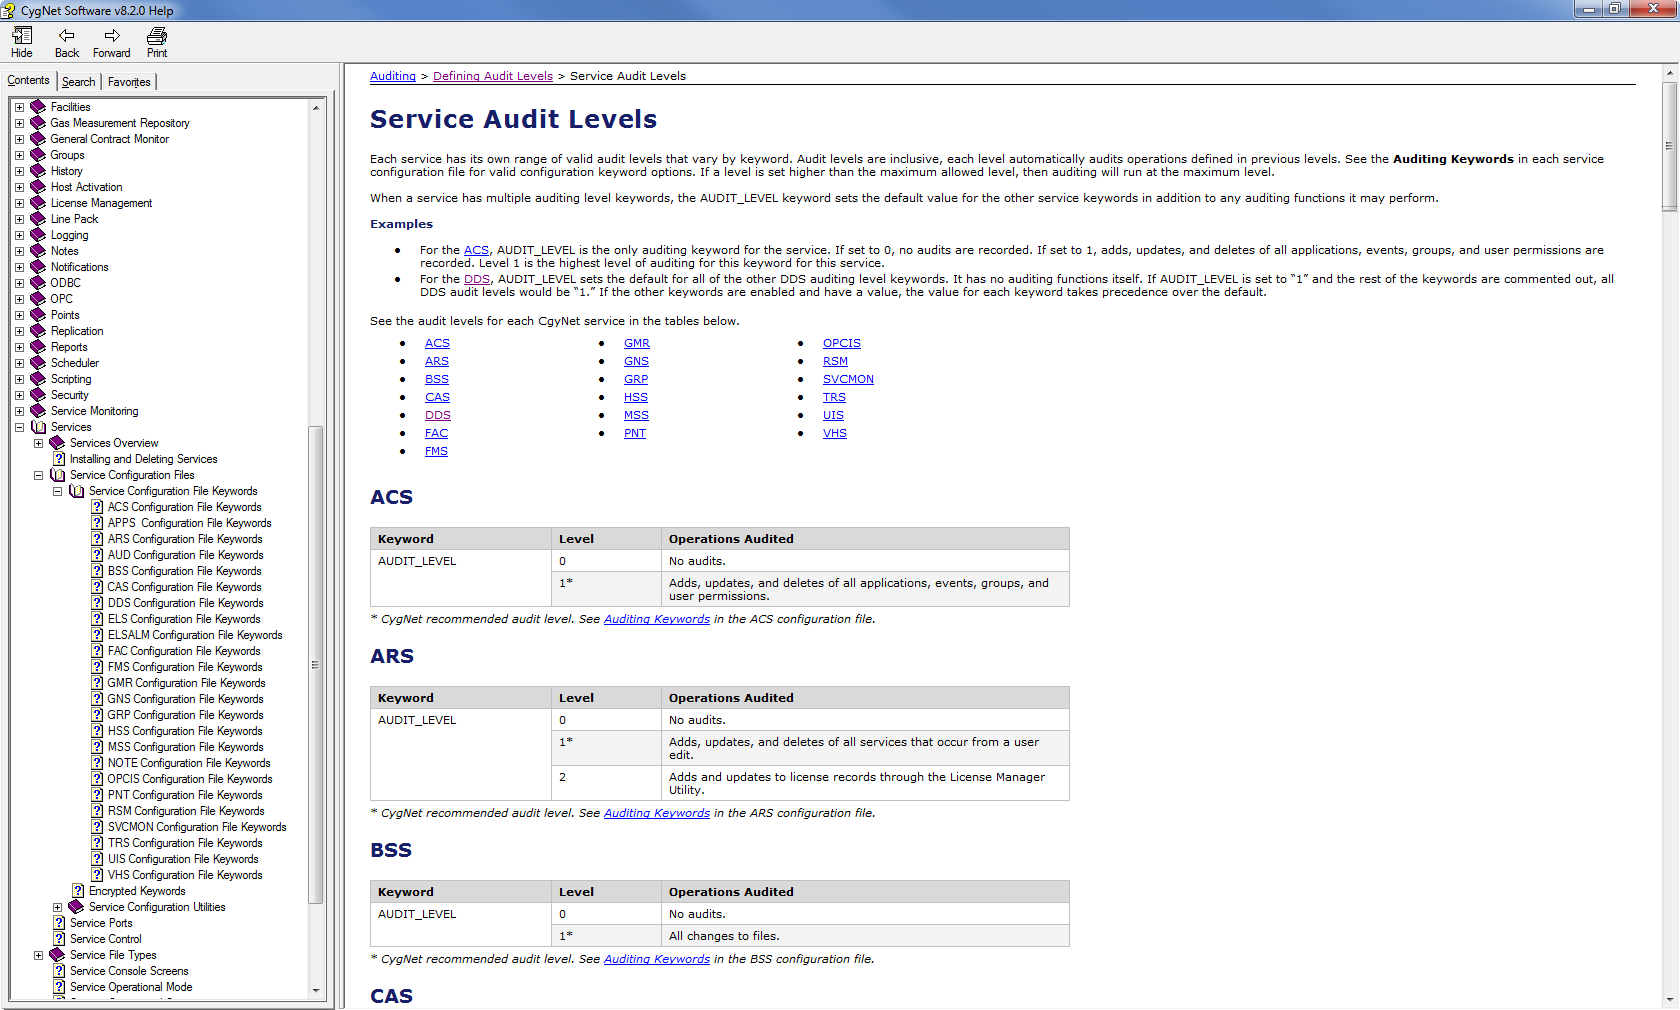The height and width of the screenshot is (1010, 1680).
Task: Click the Forward arrow icon
Action: click(112, 36)
